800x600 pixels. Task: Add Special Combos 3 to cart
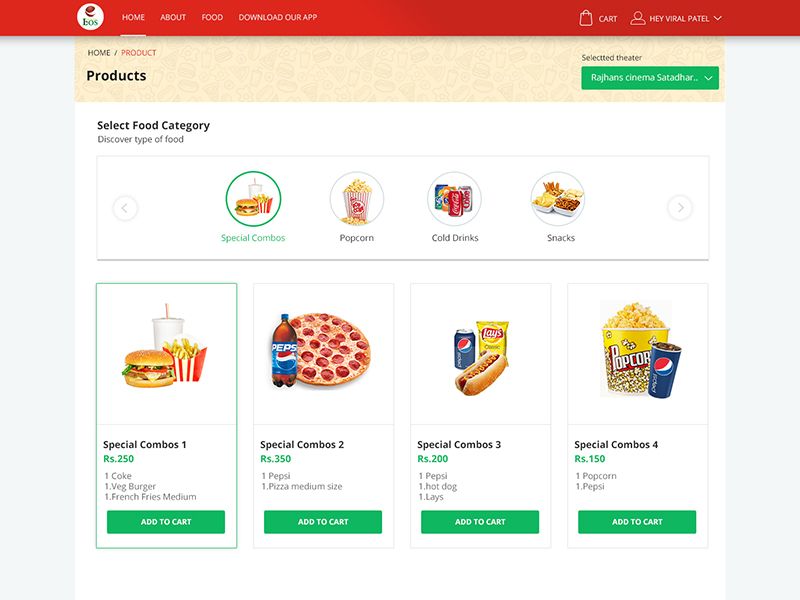click(x=480, y=522)
